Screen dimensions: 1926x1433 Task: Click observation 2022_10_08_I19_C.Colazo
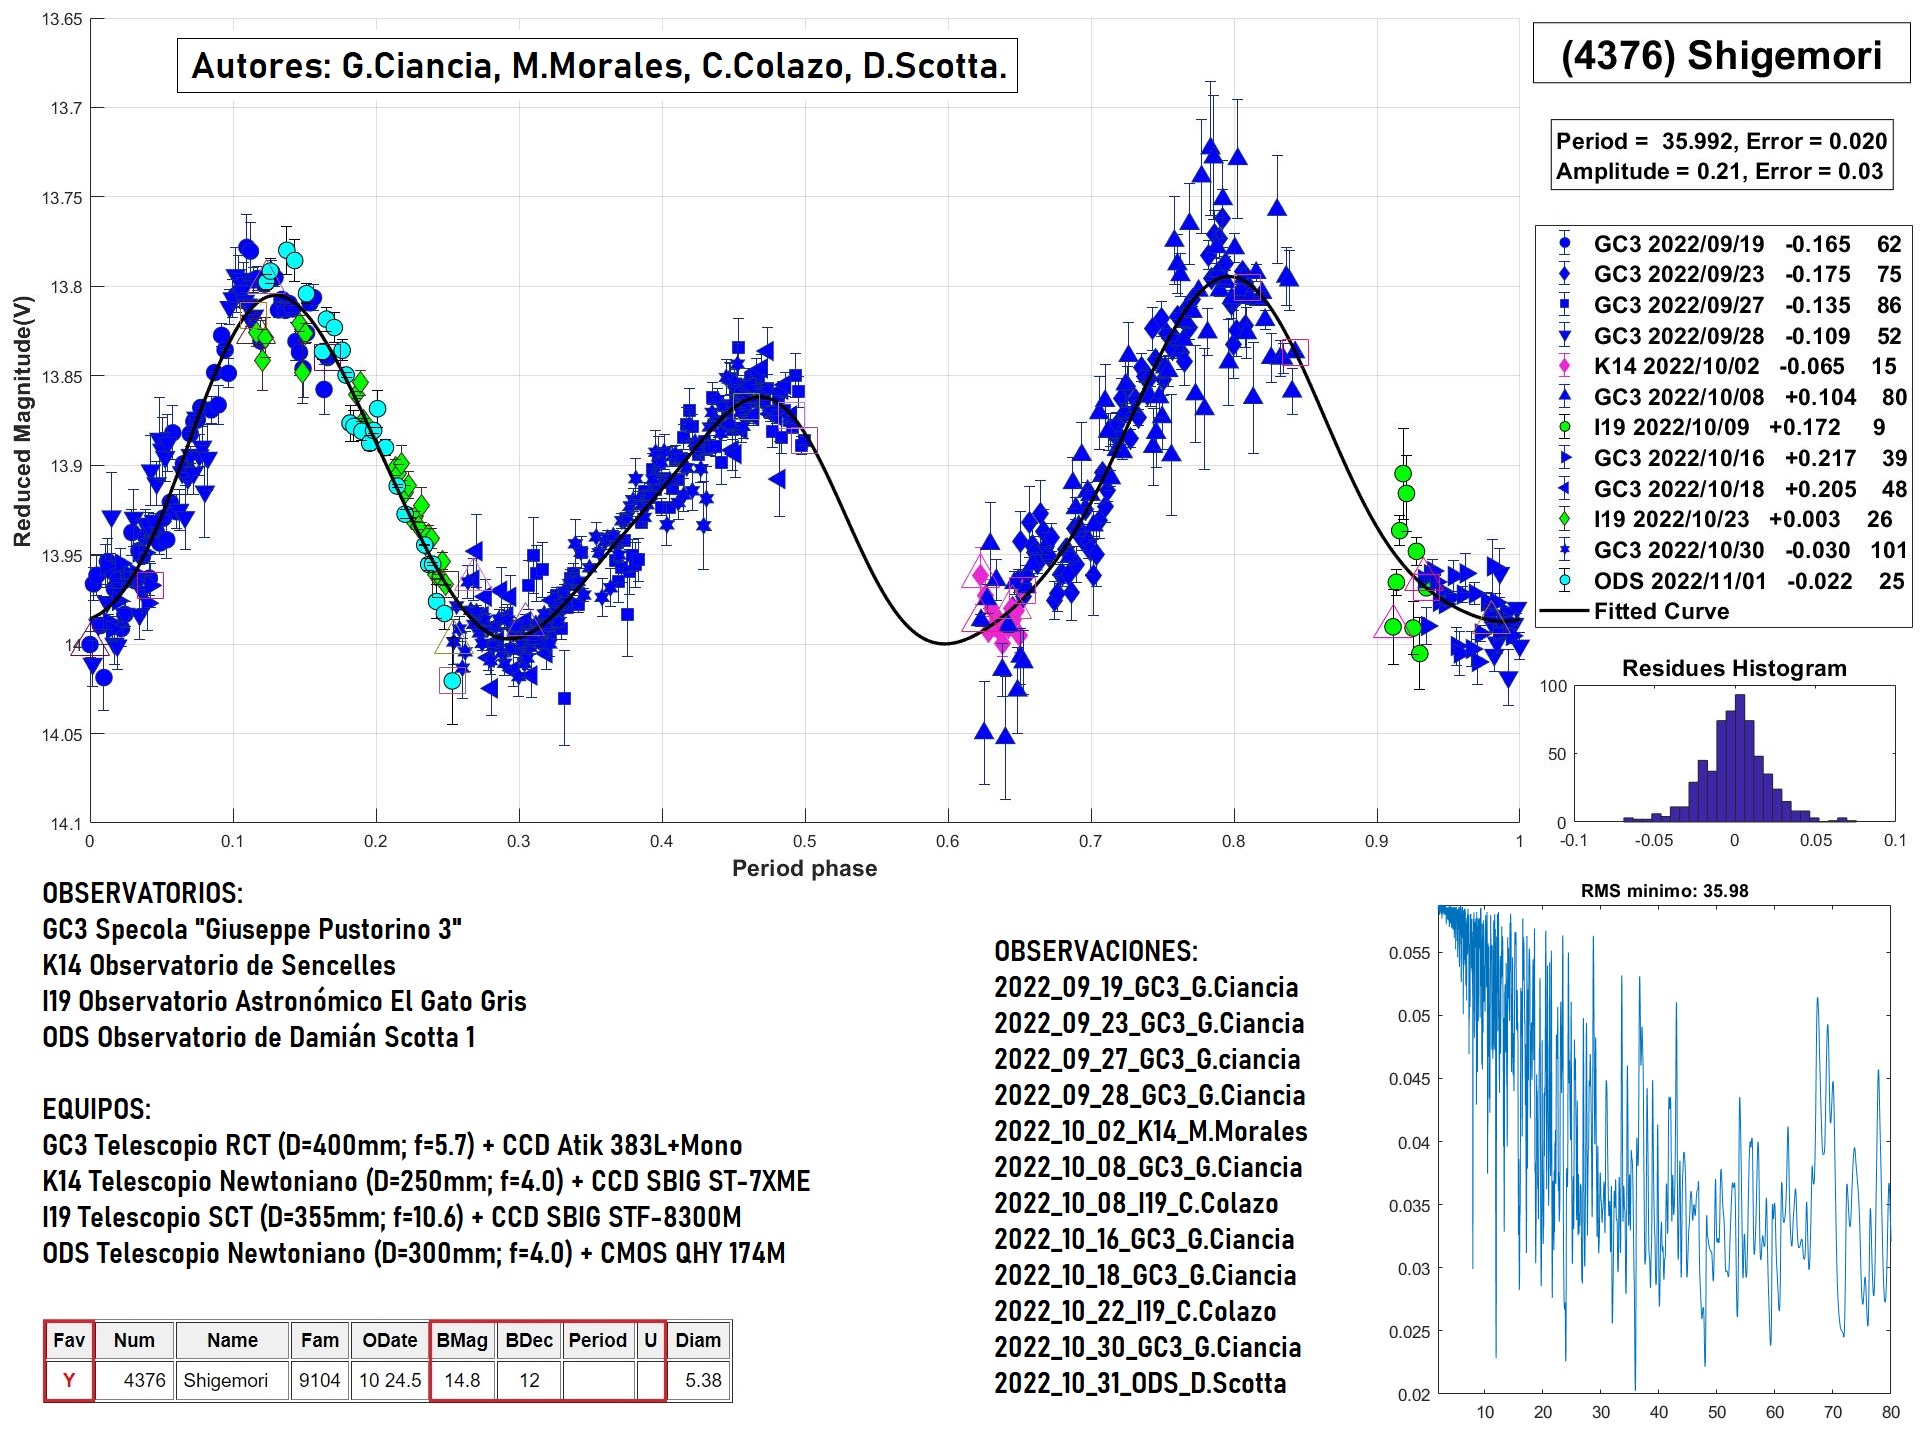pyautogui.click(x=1136, y=1203)
